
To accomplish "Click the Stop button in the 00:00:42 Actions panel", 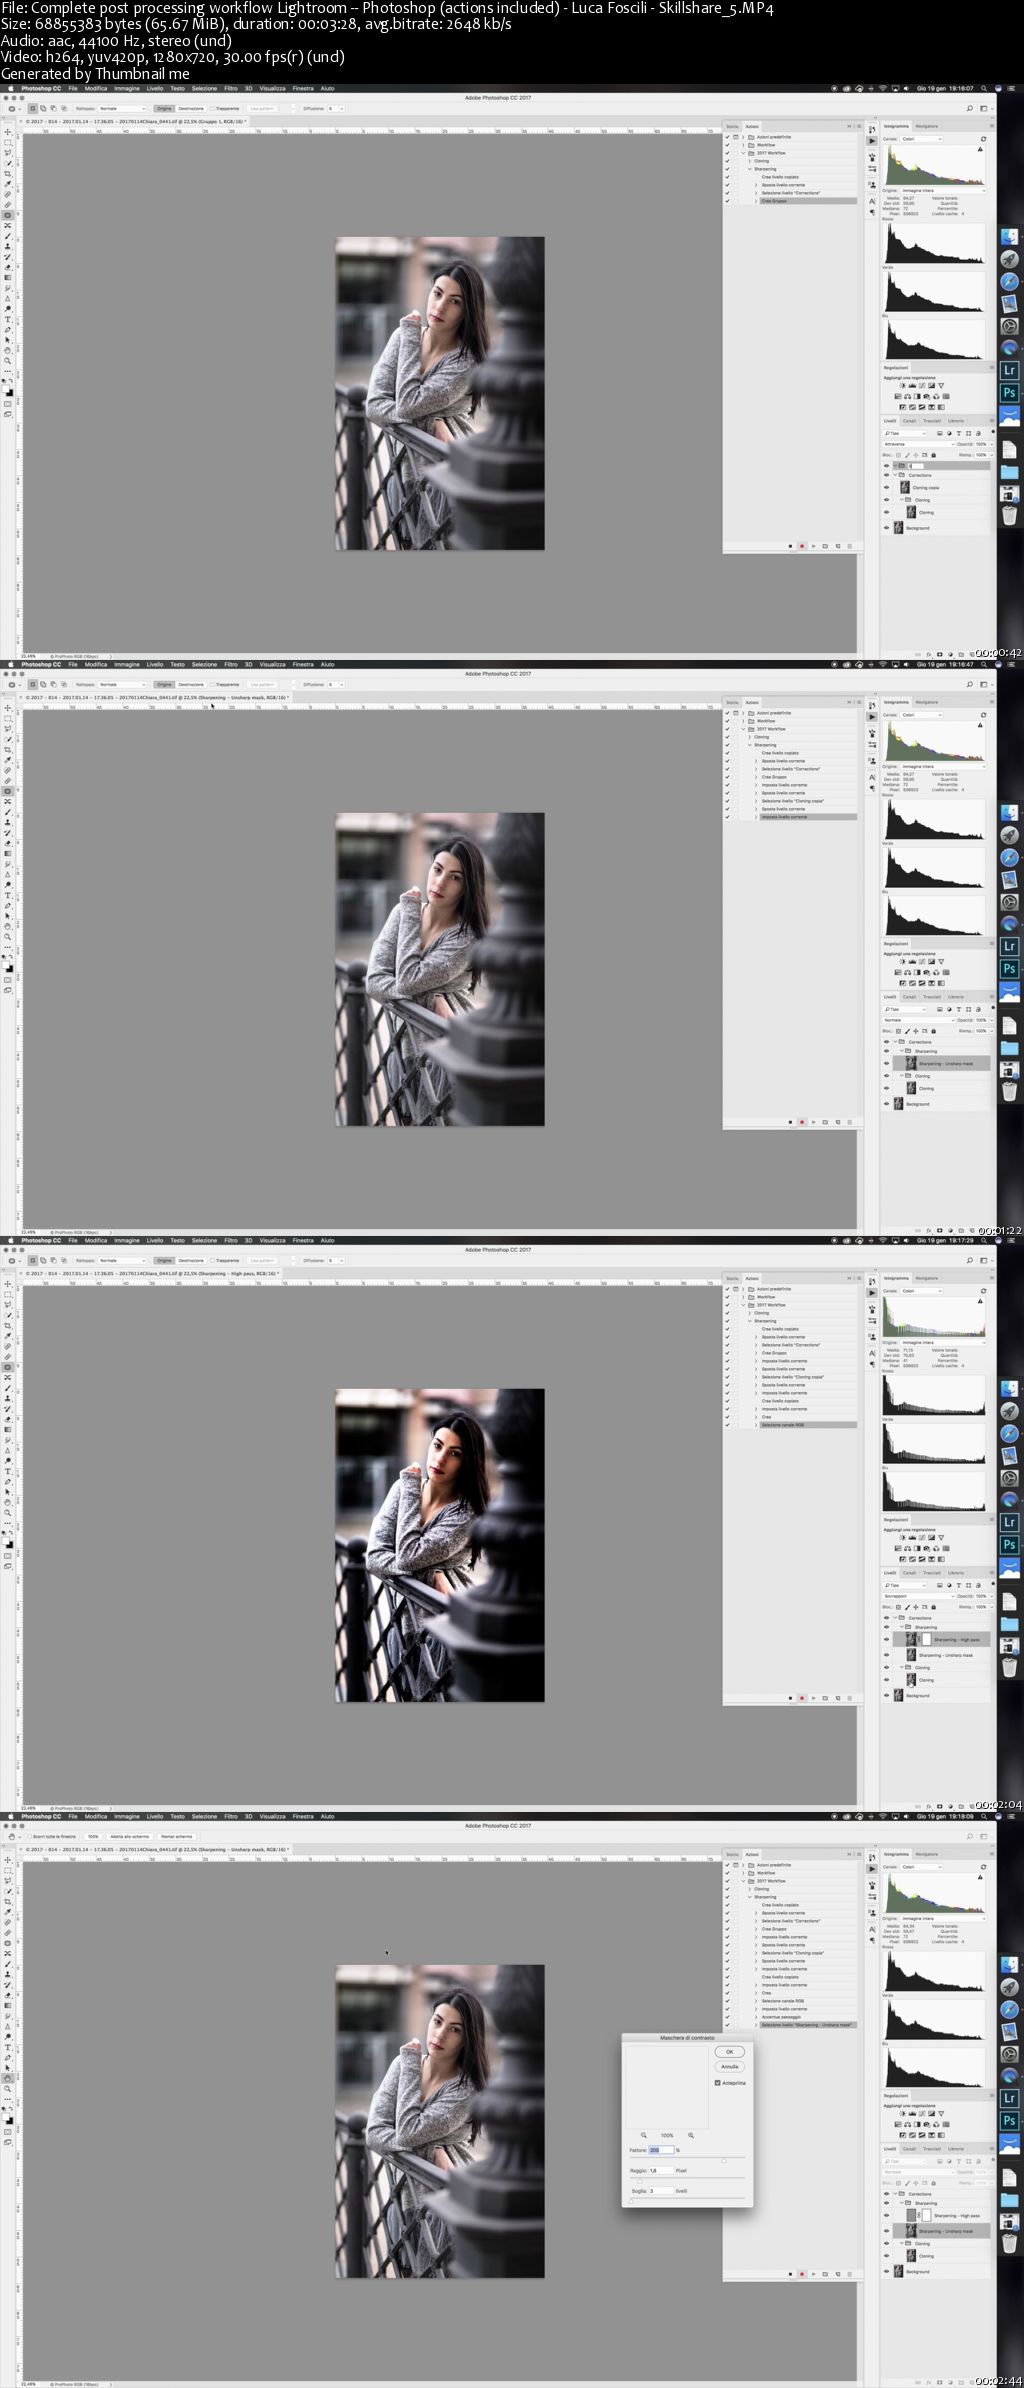I will tap(790, 546).
